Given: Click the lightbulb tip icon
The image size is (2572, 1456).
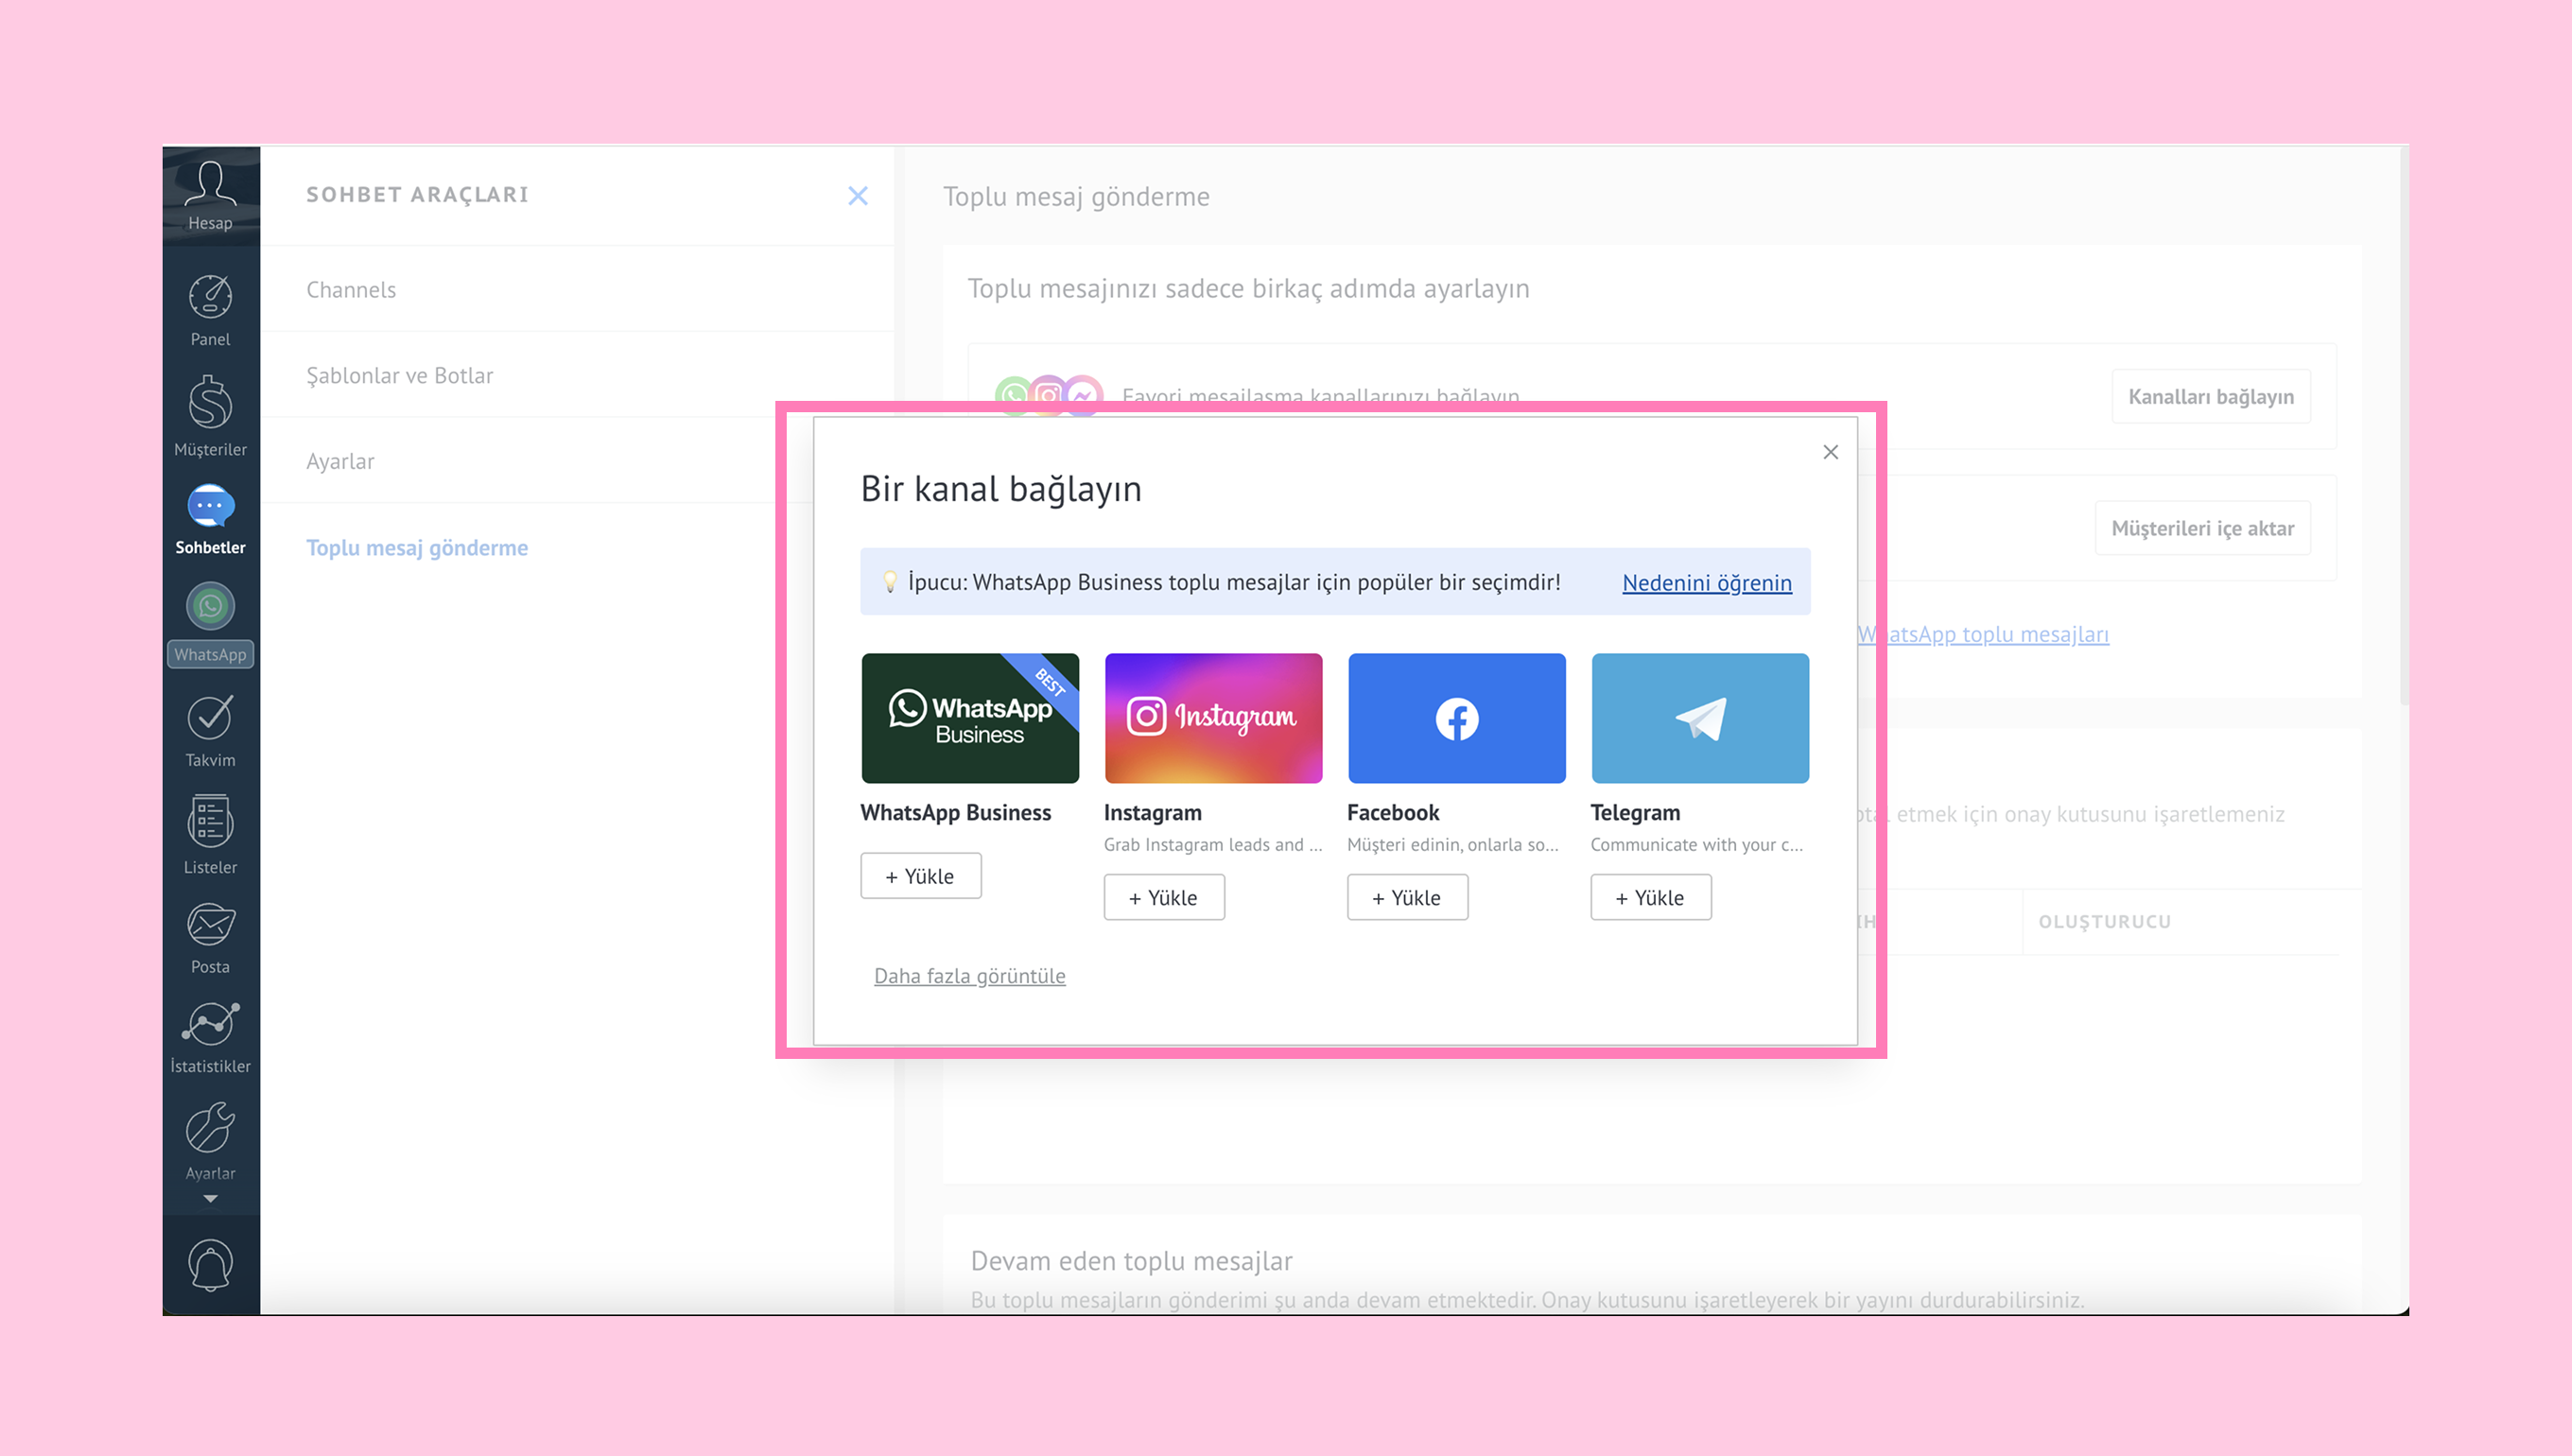Looking at the screenshot, I should click(x=889, y=582).
